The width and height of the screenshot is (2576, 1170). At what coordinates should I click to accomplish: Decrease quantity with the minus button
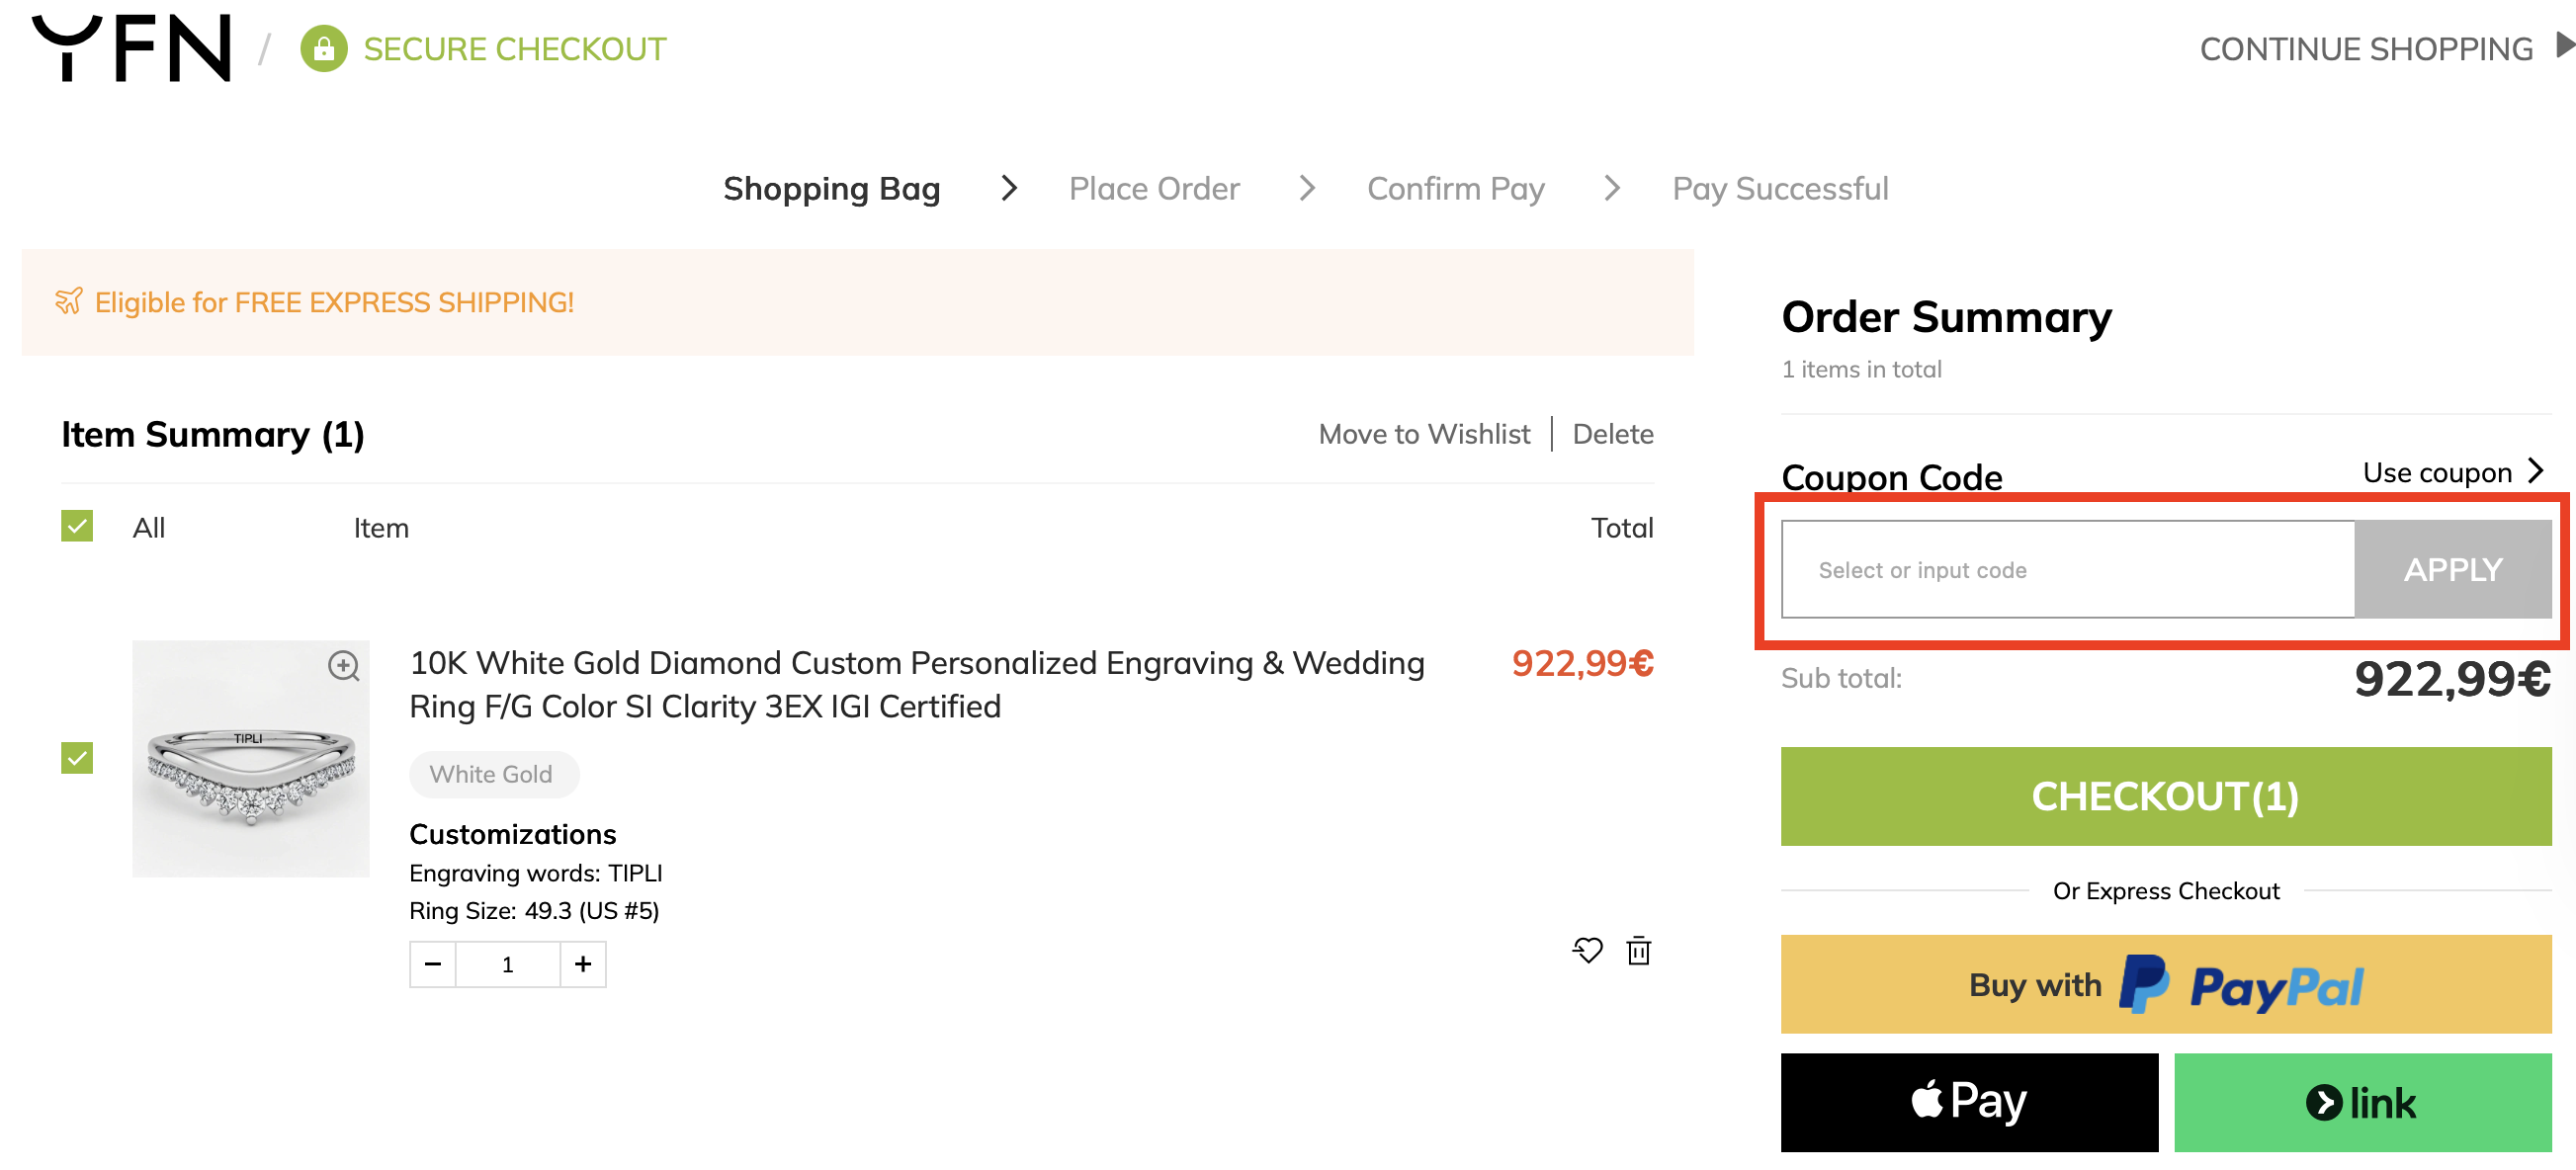click(x=433, y=964)
